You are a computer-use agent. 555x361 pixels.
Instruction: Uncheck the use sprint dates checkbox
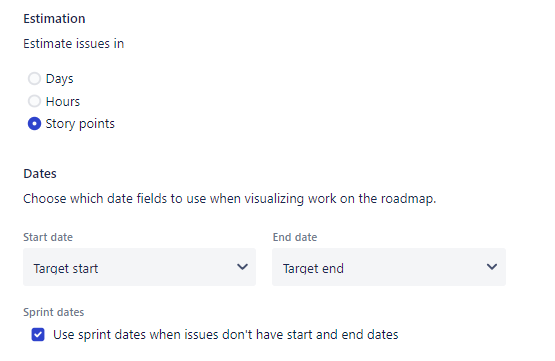tap(38, 334)
